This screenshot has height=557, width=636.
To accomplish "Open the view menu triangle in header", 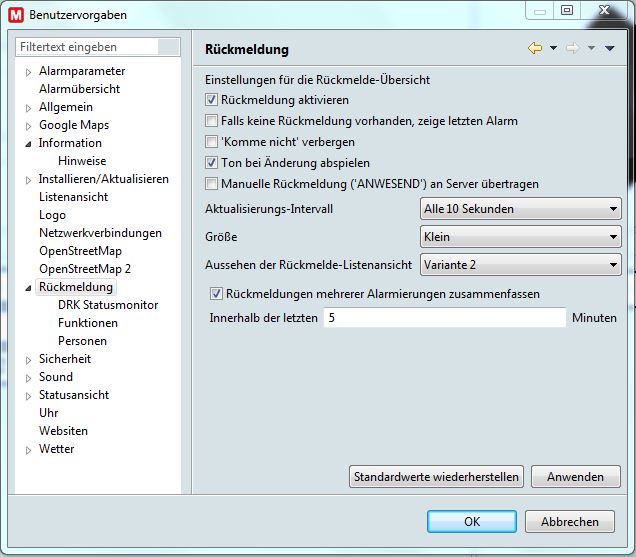I will tap(609, 49).
